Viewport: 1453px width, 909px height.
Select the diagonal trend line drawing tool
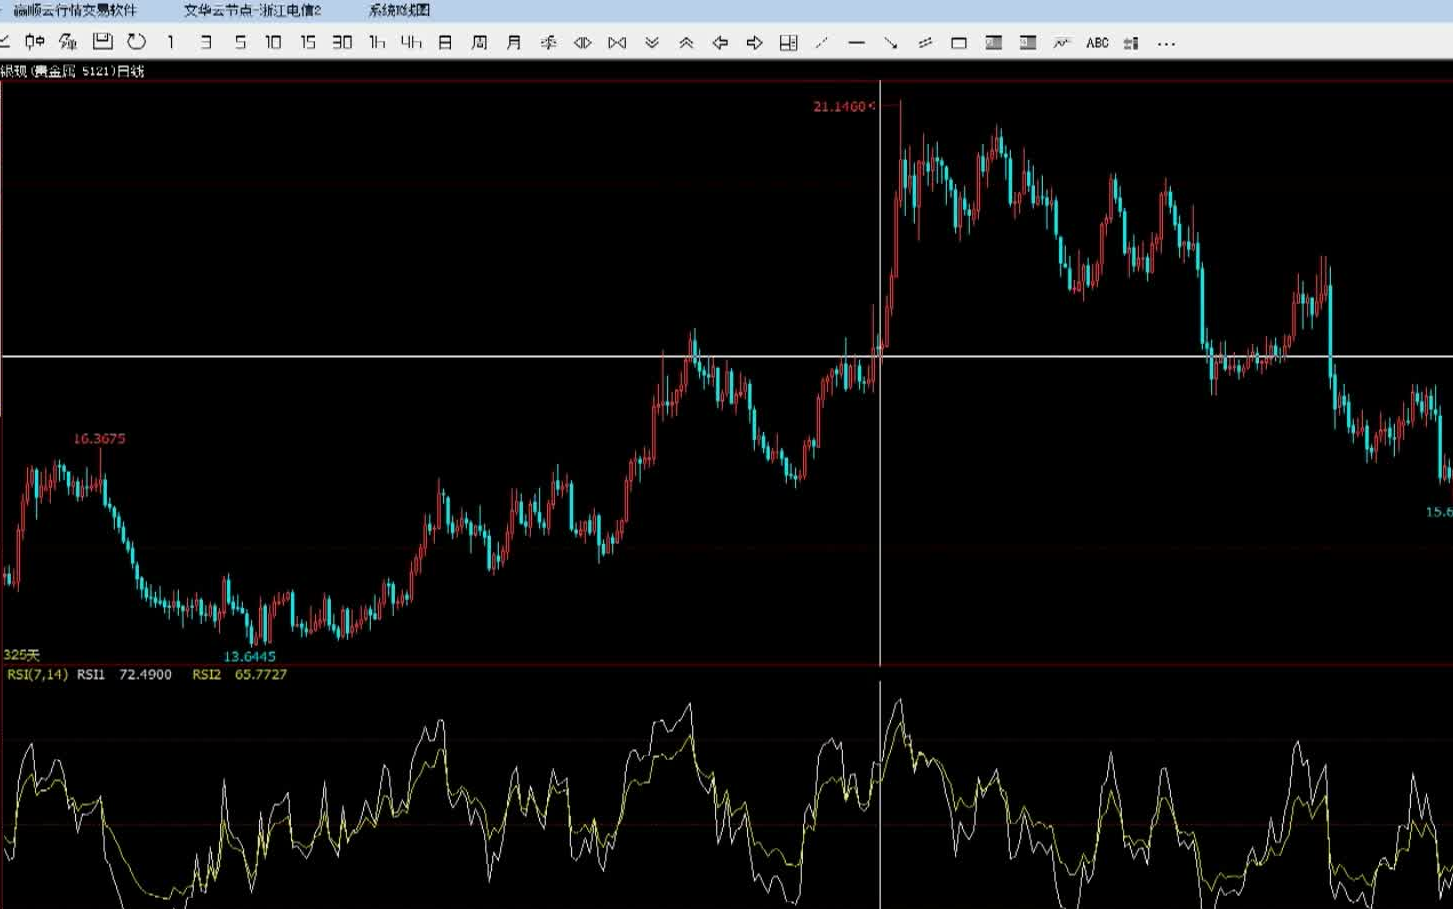click(822, 43)
